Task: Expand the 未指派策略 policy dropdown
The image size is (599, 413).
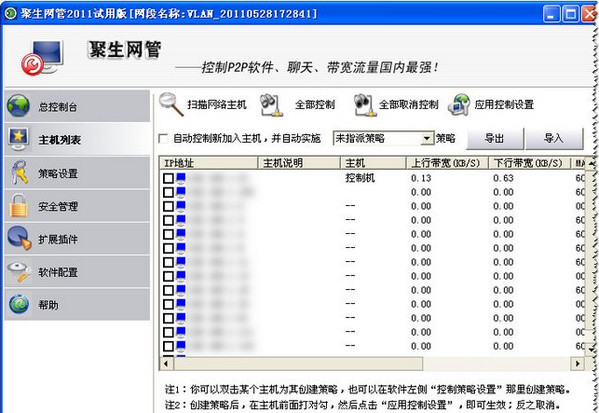Action: [x=427, y=138]
